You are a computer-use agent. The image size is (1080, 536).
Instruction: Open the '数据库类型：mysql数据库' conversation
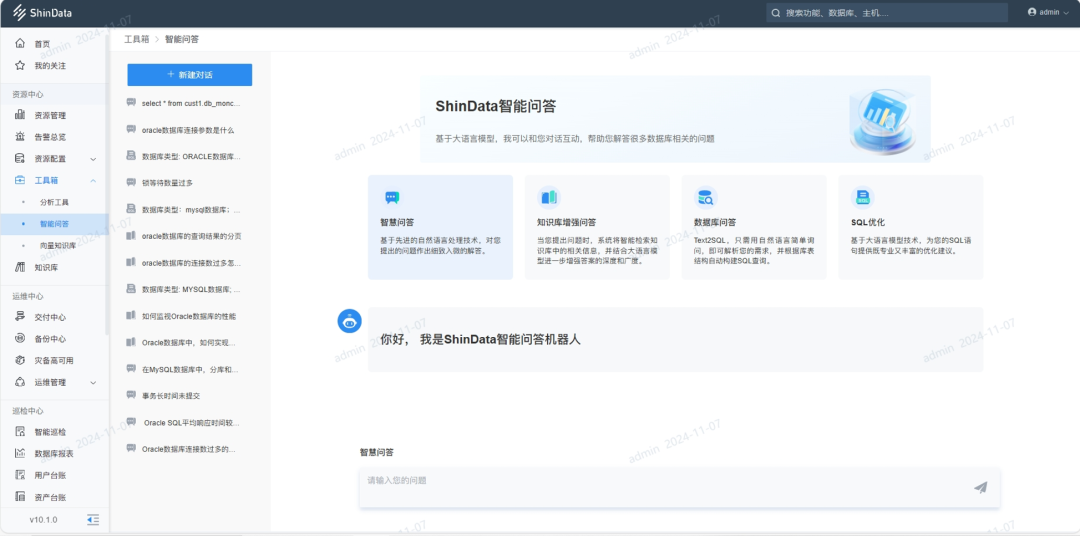pyautogui.click(x=189, y=209)
